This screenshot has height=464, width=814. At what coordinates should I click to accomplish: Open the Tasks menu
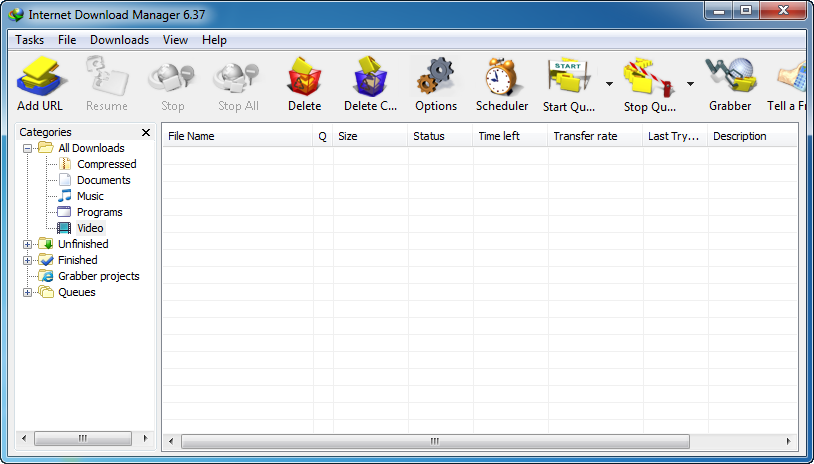30,40
